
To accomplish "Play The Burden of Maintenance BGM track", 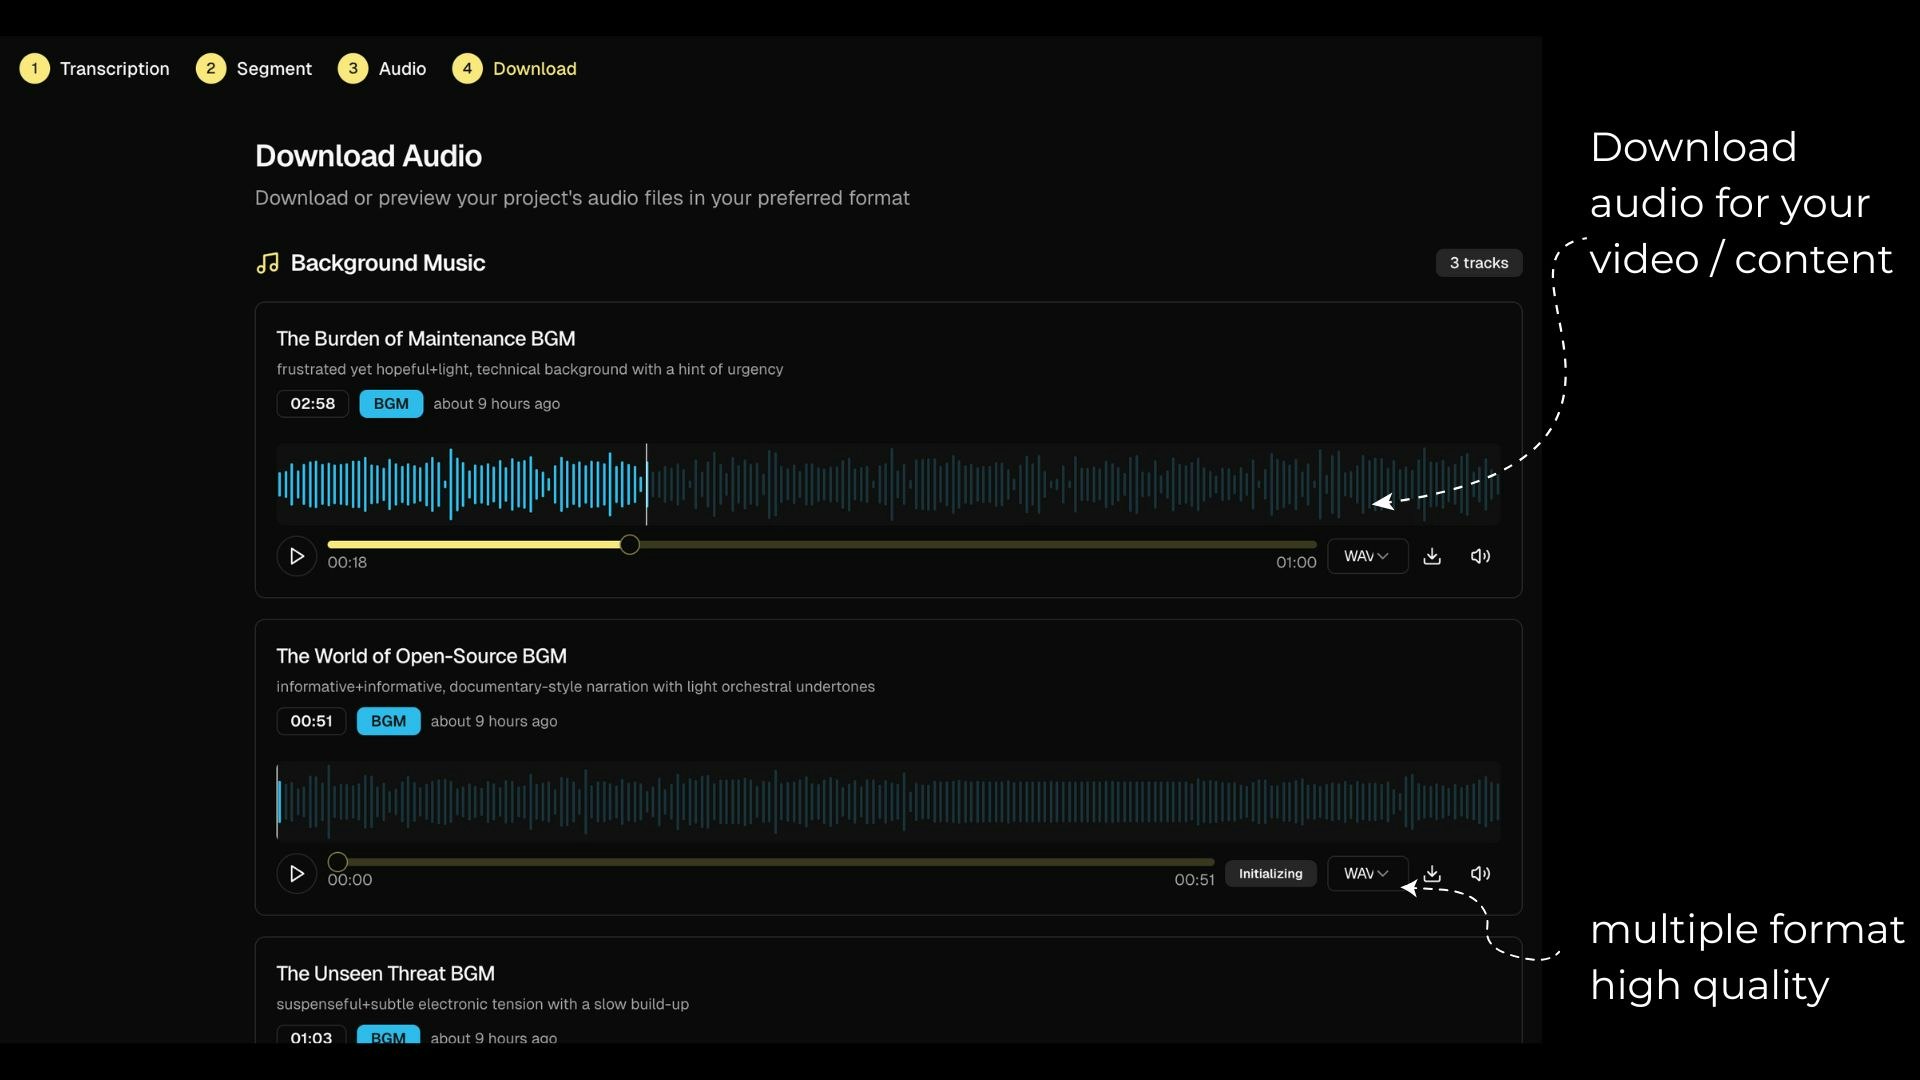I will point(296,556).
